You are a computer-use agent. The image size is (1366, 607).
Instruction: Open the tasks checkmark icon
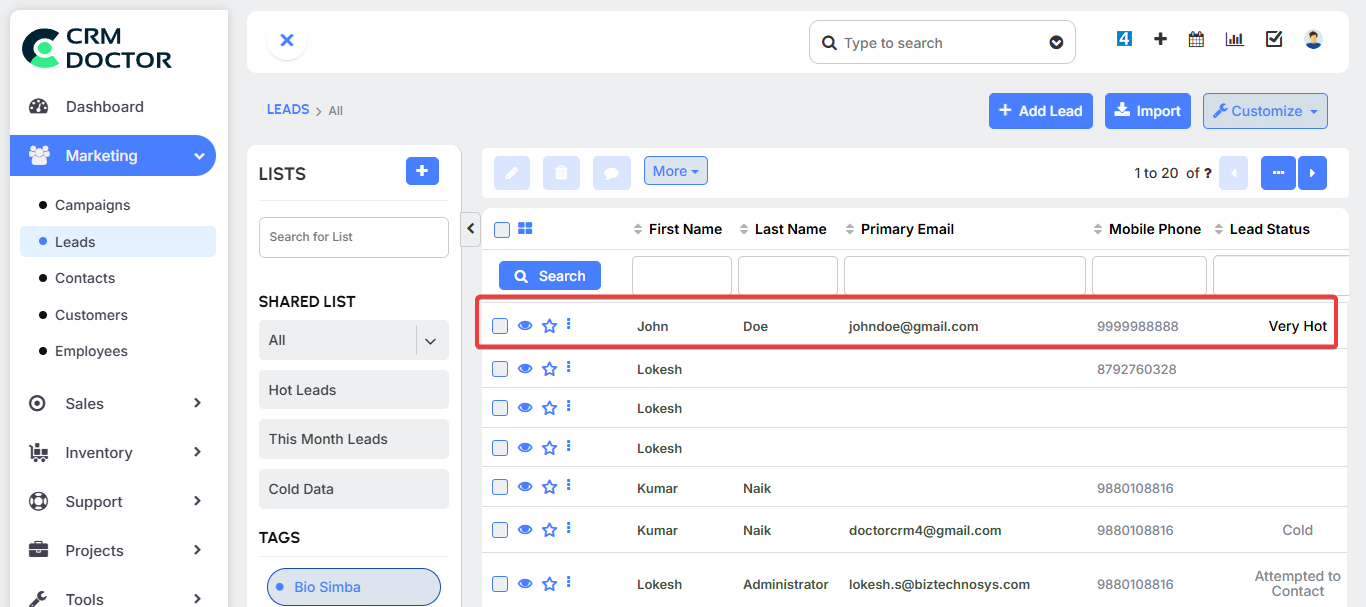(x=1274, y=40)
